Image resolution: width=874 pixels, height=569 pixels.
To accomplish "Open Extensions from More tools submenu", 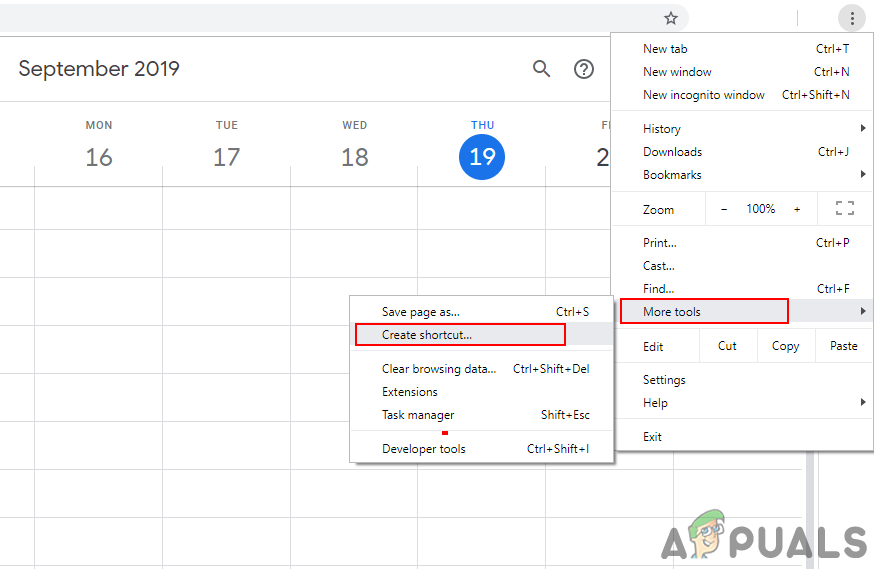I will pos(482,392).
